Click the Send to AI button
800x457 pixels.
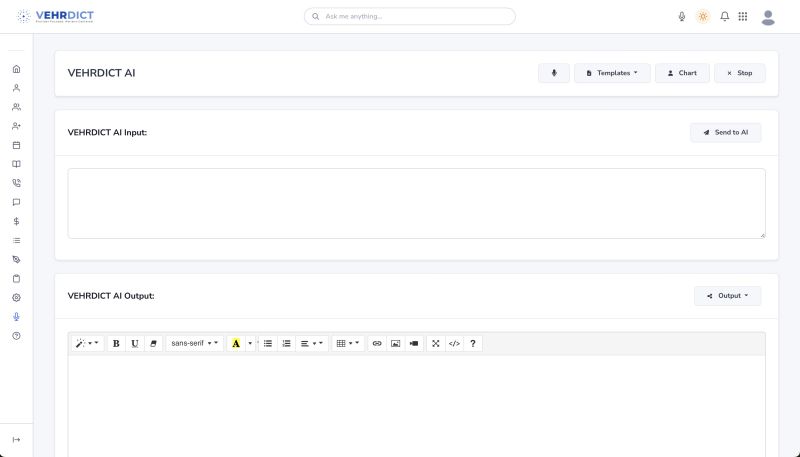coord(725,132)
